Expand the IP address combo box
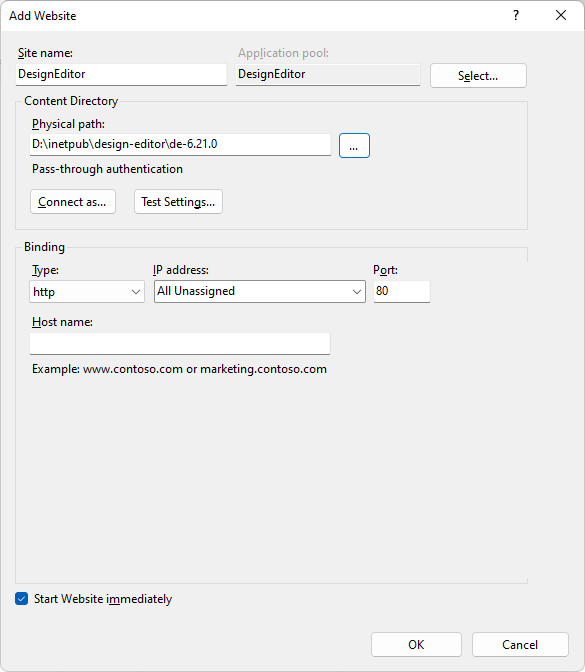Image resolution: width=585 pixels, height=672 pixels. [260, 291]
